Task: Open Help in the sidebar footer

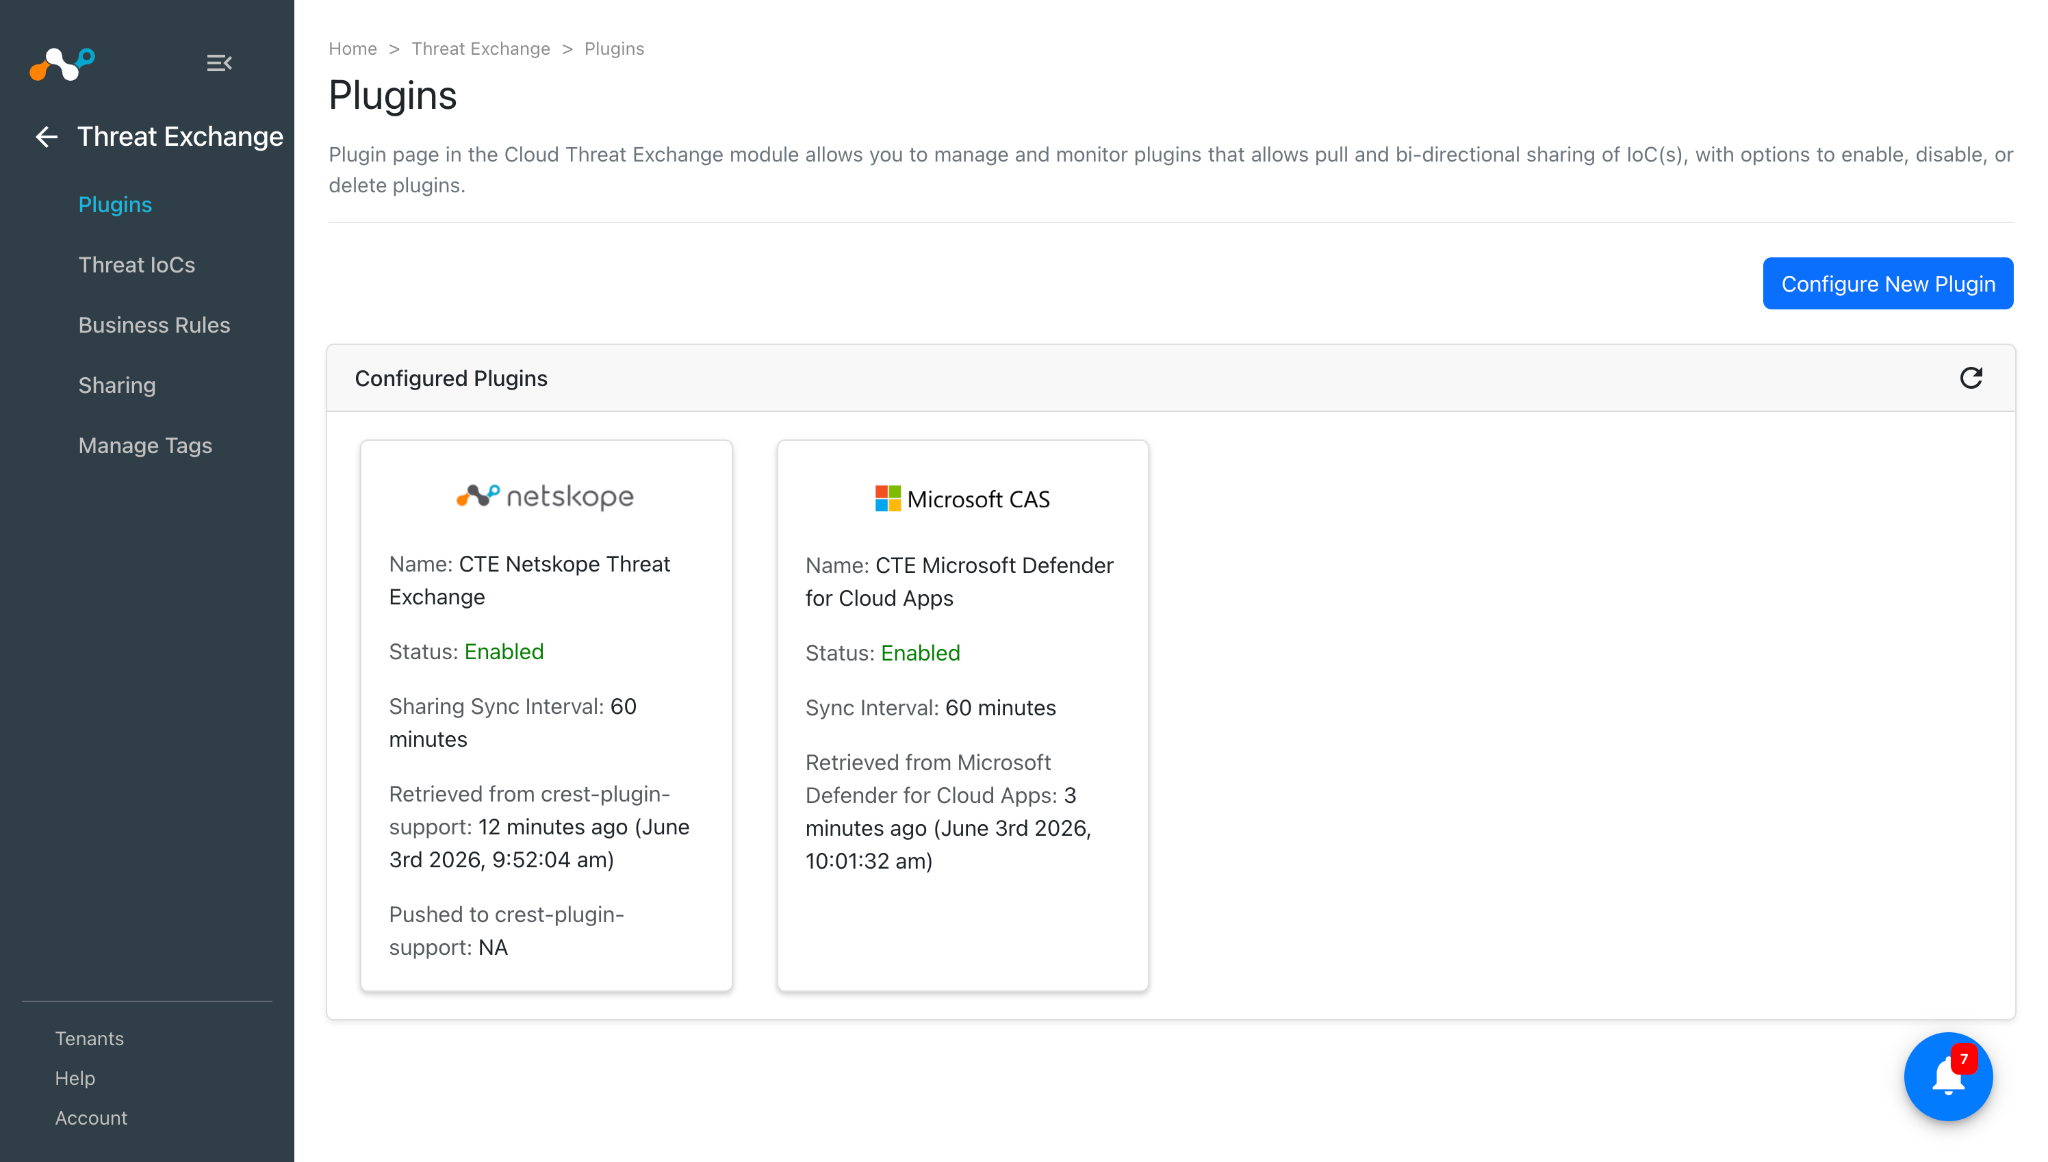Action: click(75, 1078)
